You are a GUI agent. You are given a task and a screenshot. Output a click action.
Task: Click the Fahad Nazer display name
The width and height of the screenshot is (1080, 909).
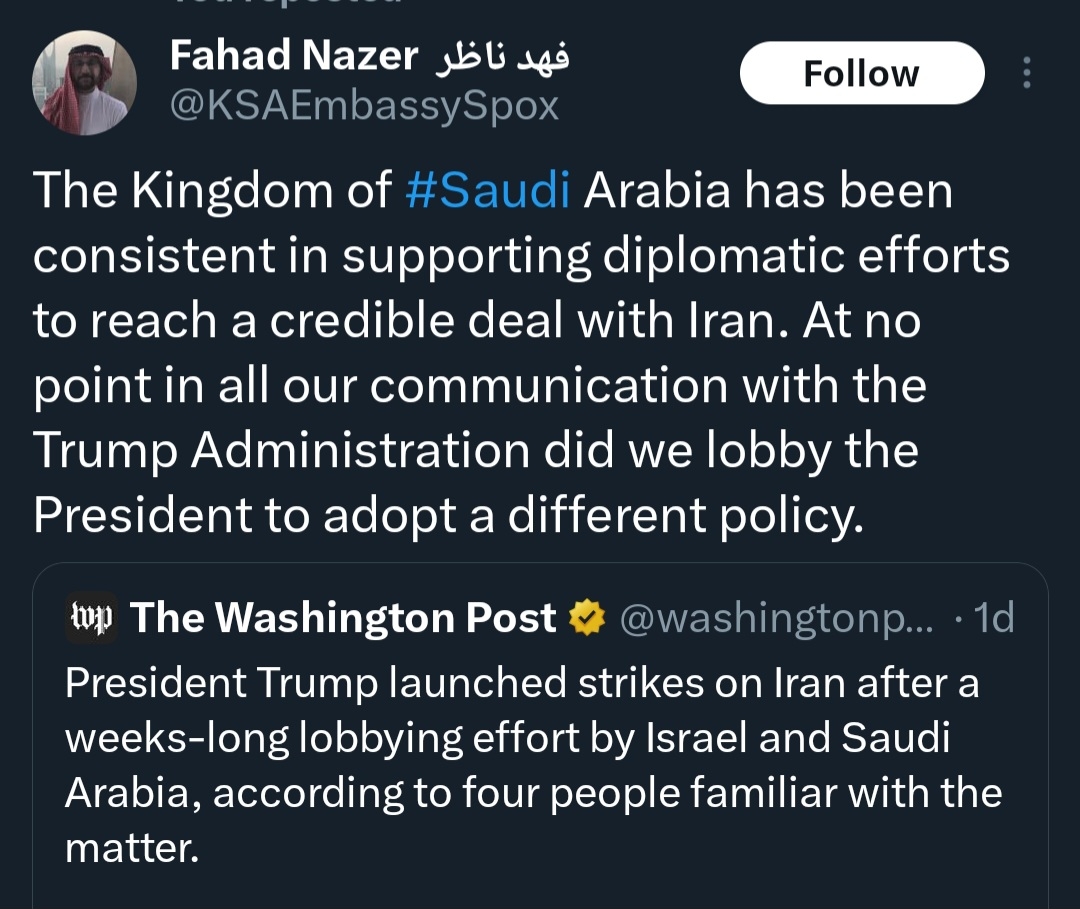click(x=294, y=57)
